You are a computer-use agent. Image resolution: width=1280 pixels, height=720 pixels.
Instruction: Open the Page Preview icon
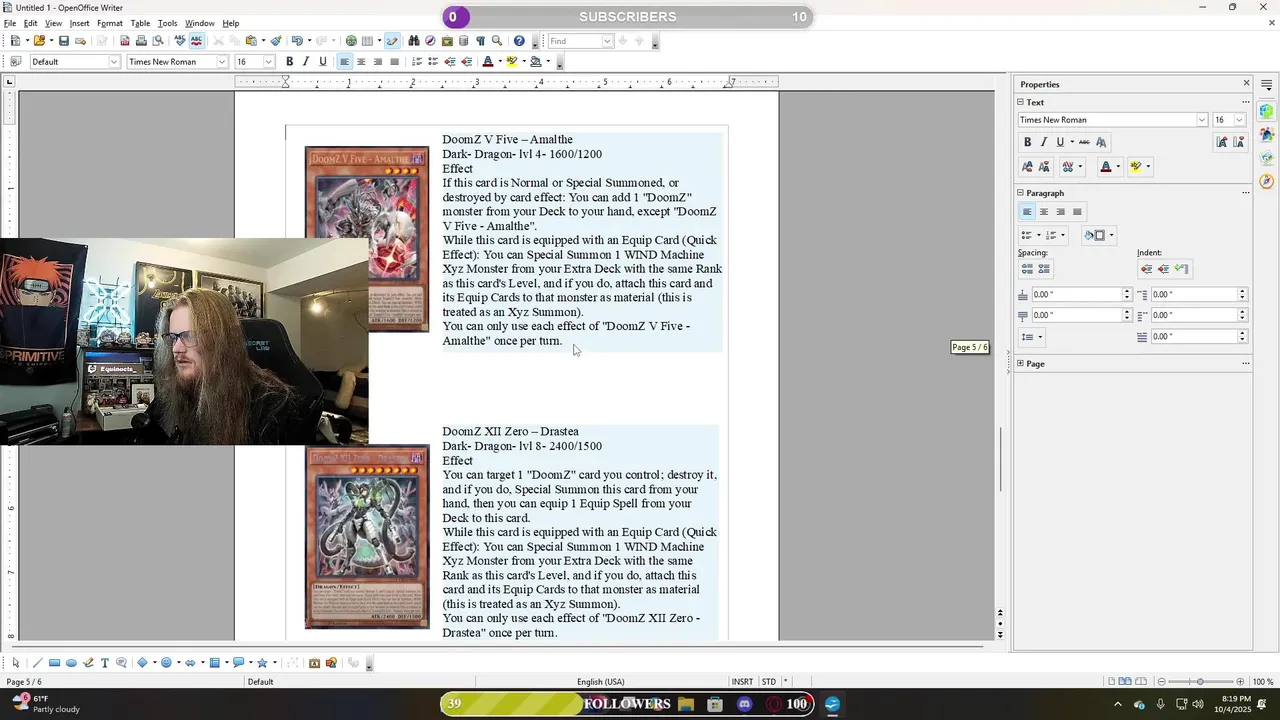pos(157,41)
